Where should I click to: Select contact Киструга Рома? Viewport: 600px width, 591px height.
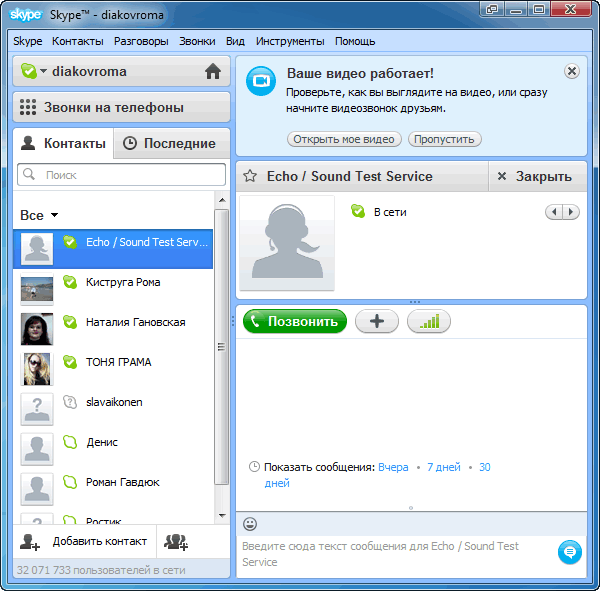(x=113, y=289)
